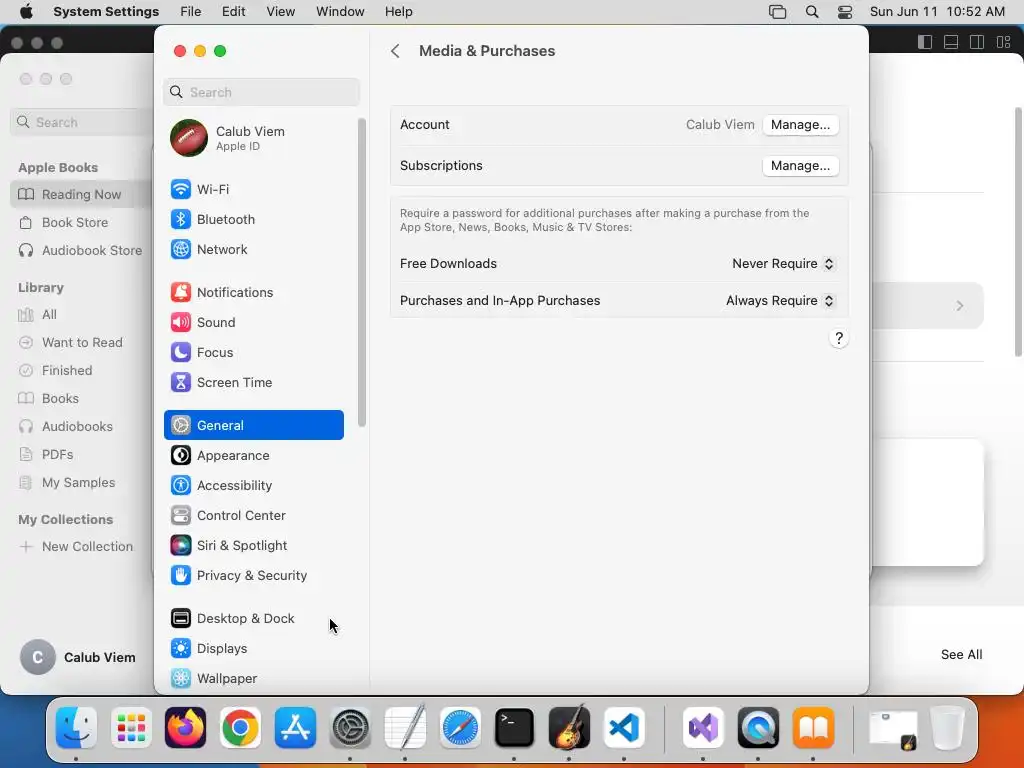Open the Help menu

[x=398, y=12]
